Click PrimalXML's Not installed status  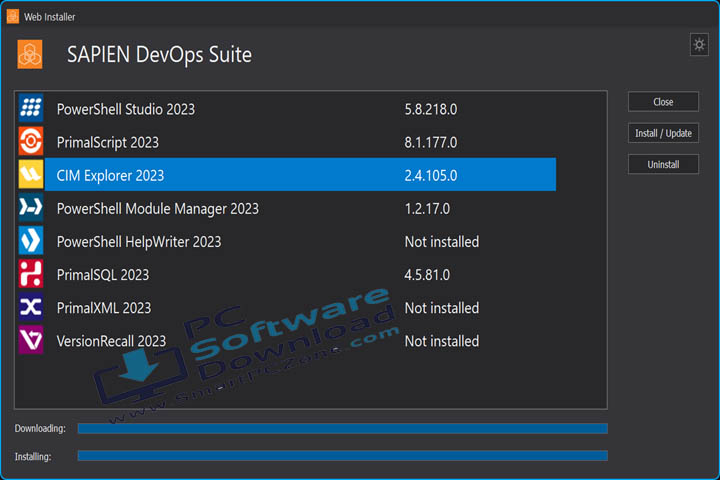pos(442,308)
